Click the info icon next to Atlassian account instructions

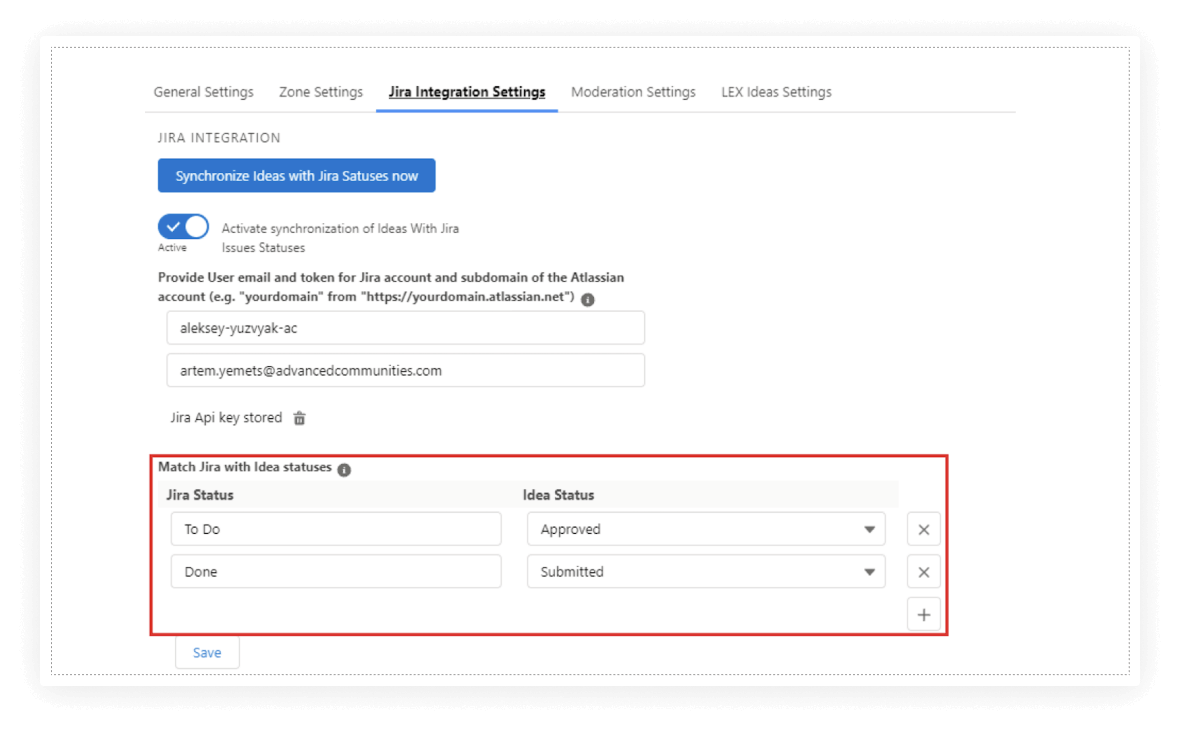coord(588,298)
